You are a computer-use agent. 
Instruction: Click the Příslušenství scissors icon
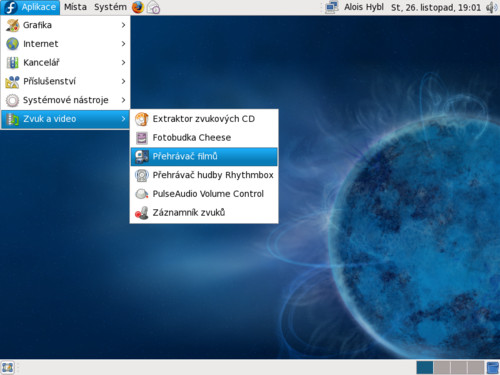(13, 82)
